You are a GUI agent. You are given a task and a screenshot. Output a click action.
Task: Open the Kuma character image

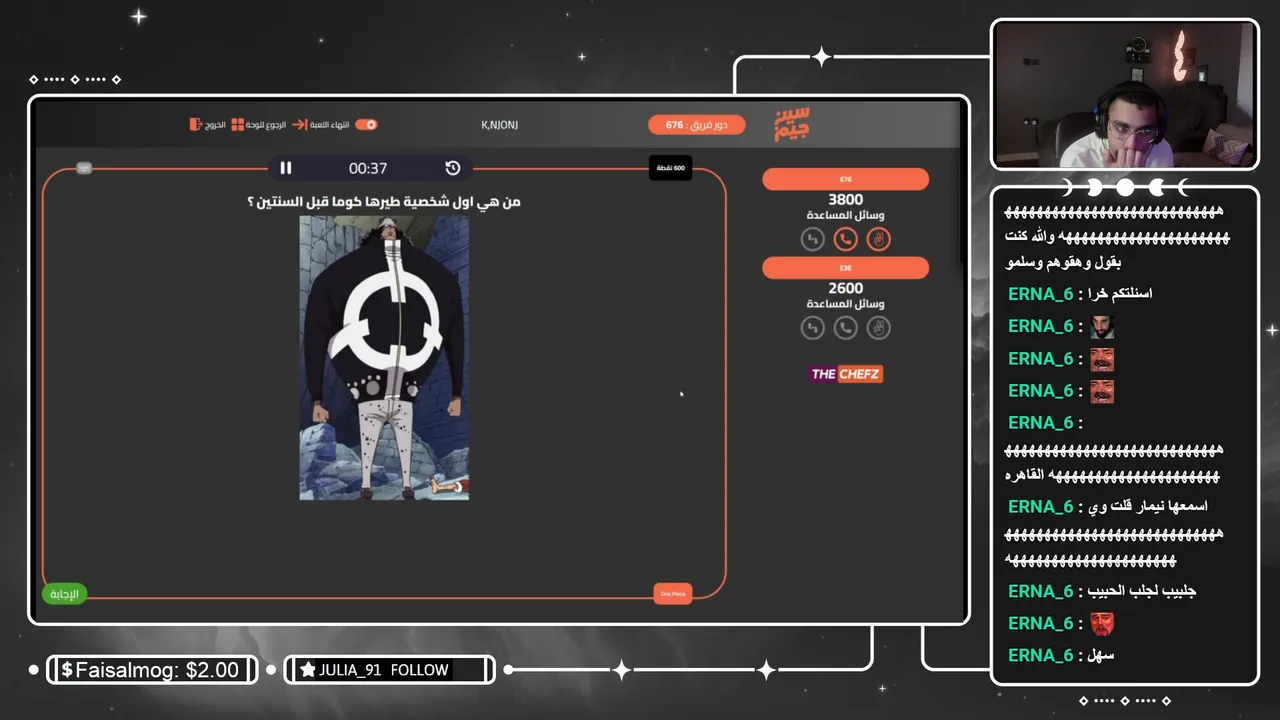(x=384, y=358)
